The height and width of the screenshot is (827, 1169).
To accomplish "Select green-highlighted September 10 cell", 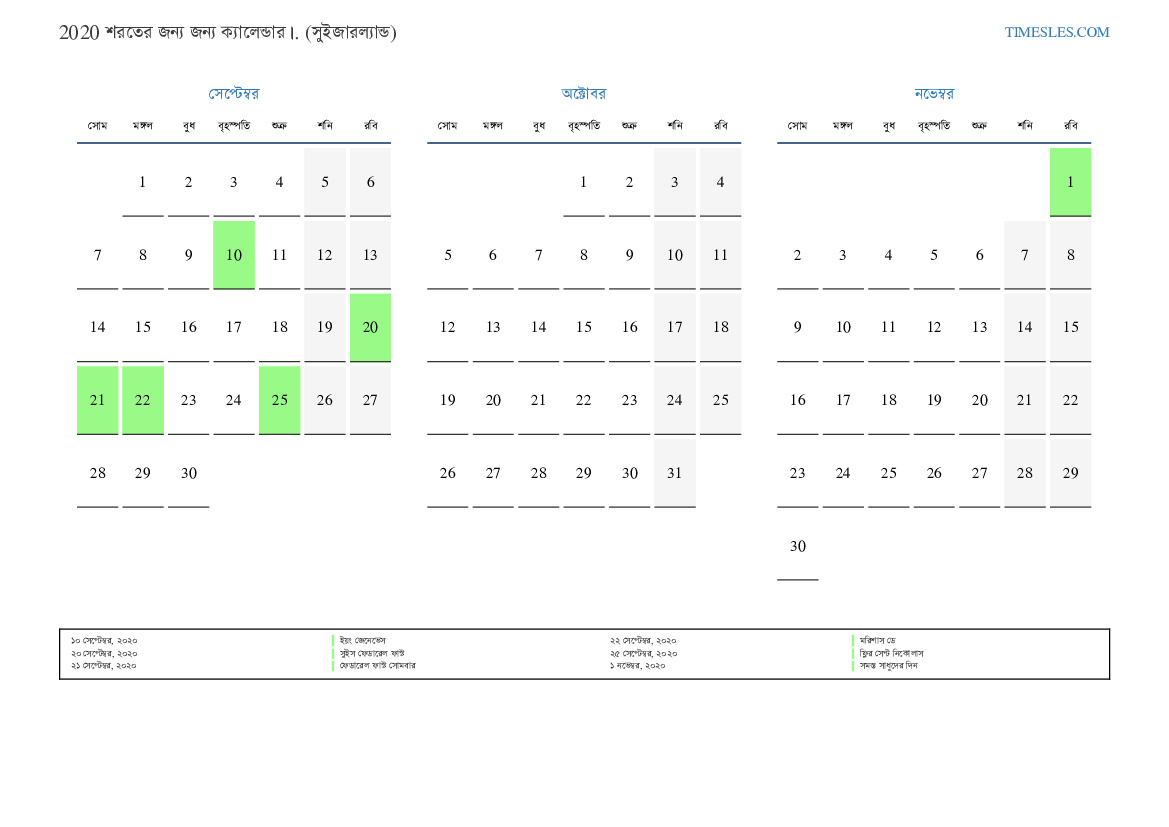I will coord(234,255).
